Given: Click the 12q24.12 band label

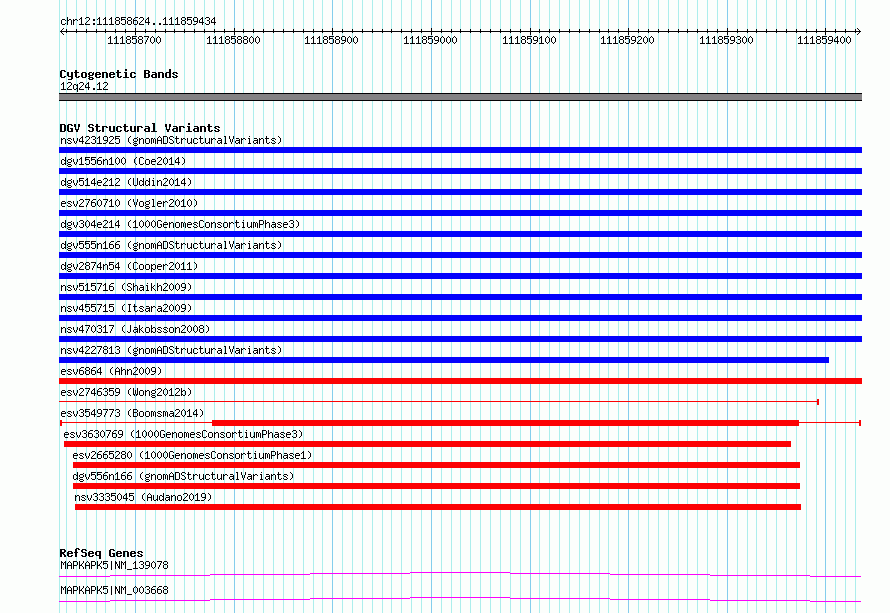Looking at the screenshot, I should point(84,86).
